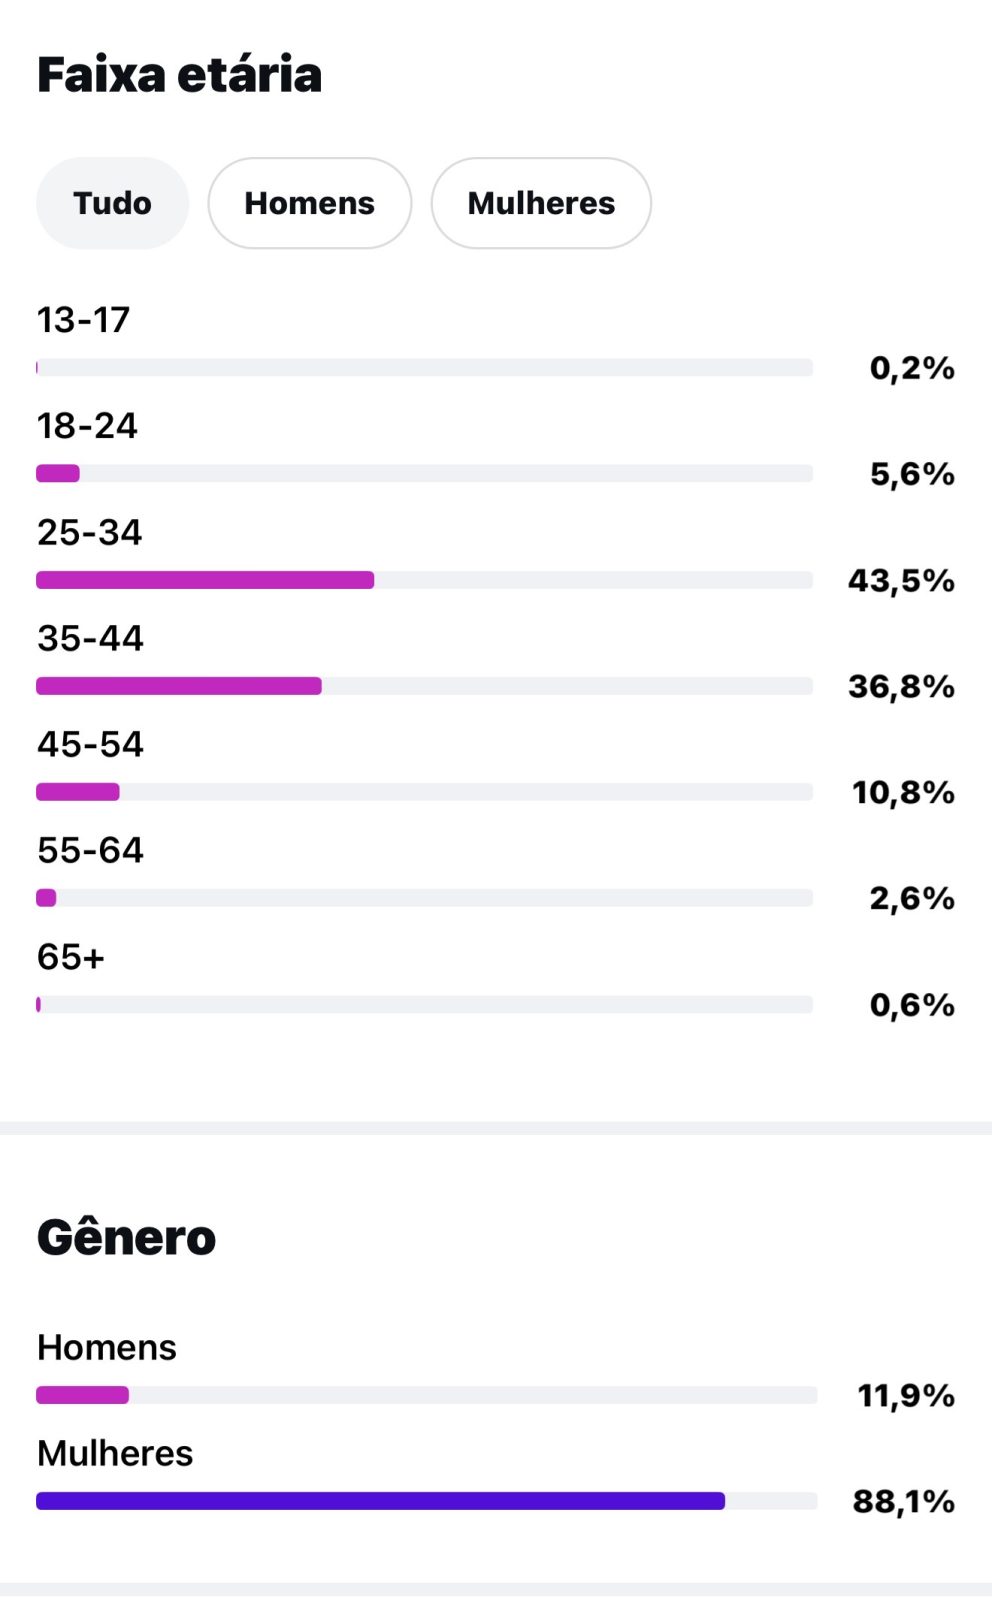Select the Tudo filter tab
The height and width of the screenshot is (1600, 992).
point(112,203)
